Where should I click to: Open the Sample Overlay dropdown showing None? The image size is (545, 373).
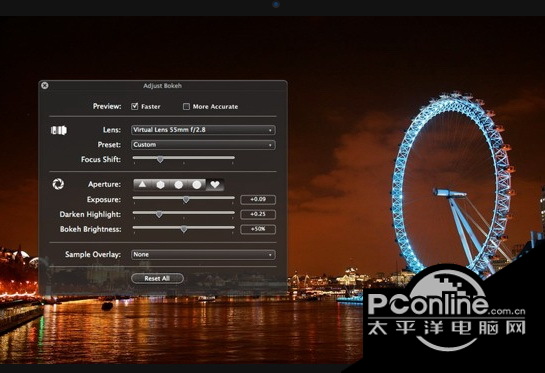[203, 254]
